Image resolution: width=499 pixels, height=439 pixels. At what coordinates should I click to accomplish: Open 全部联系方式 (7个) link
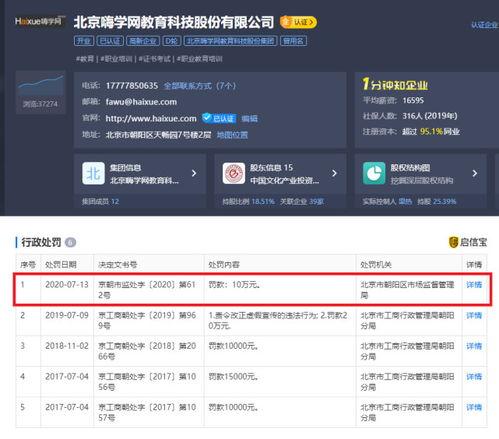click(200, 86)
